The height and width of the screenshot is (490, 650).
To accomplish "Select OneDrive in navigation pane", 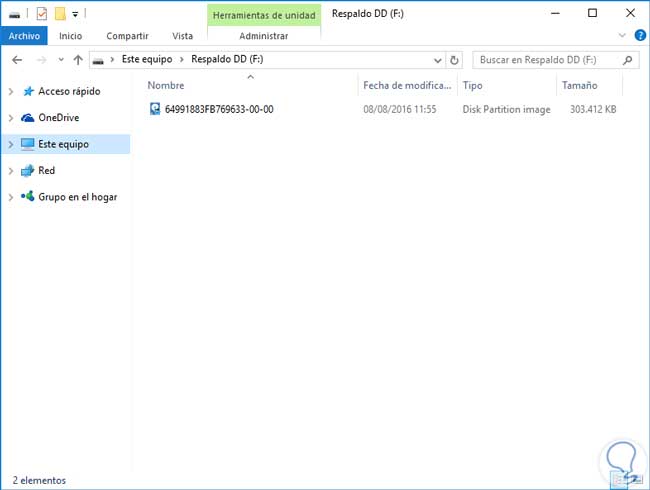I will point(58,118).
